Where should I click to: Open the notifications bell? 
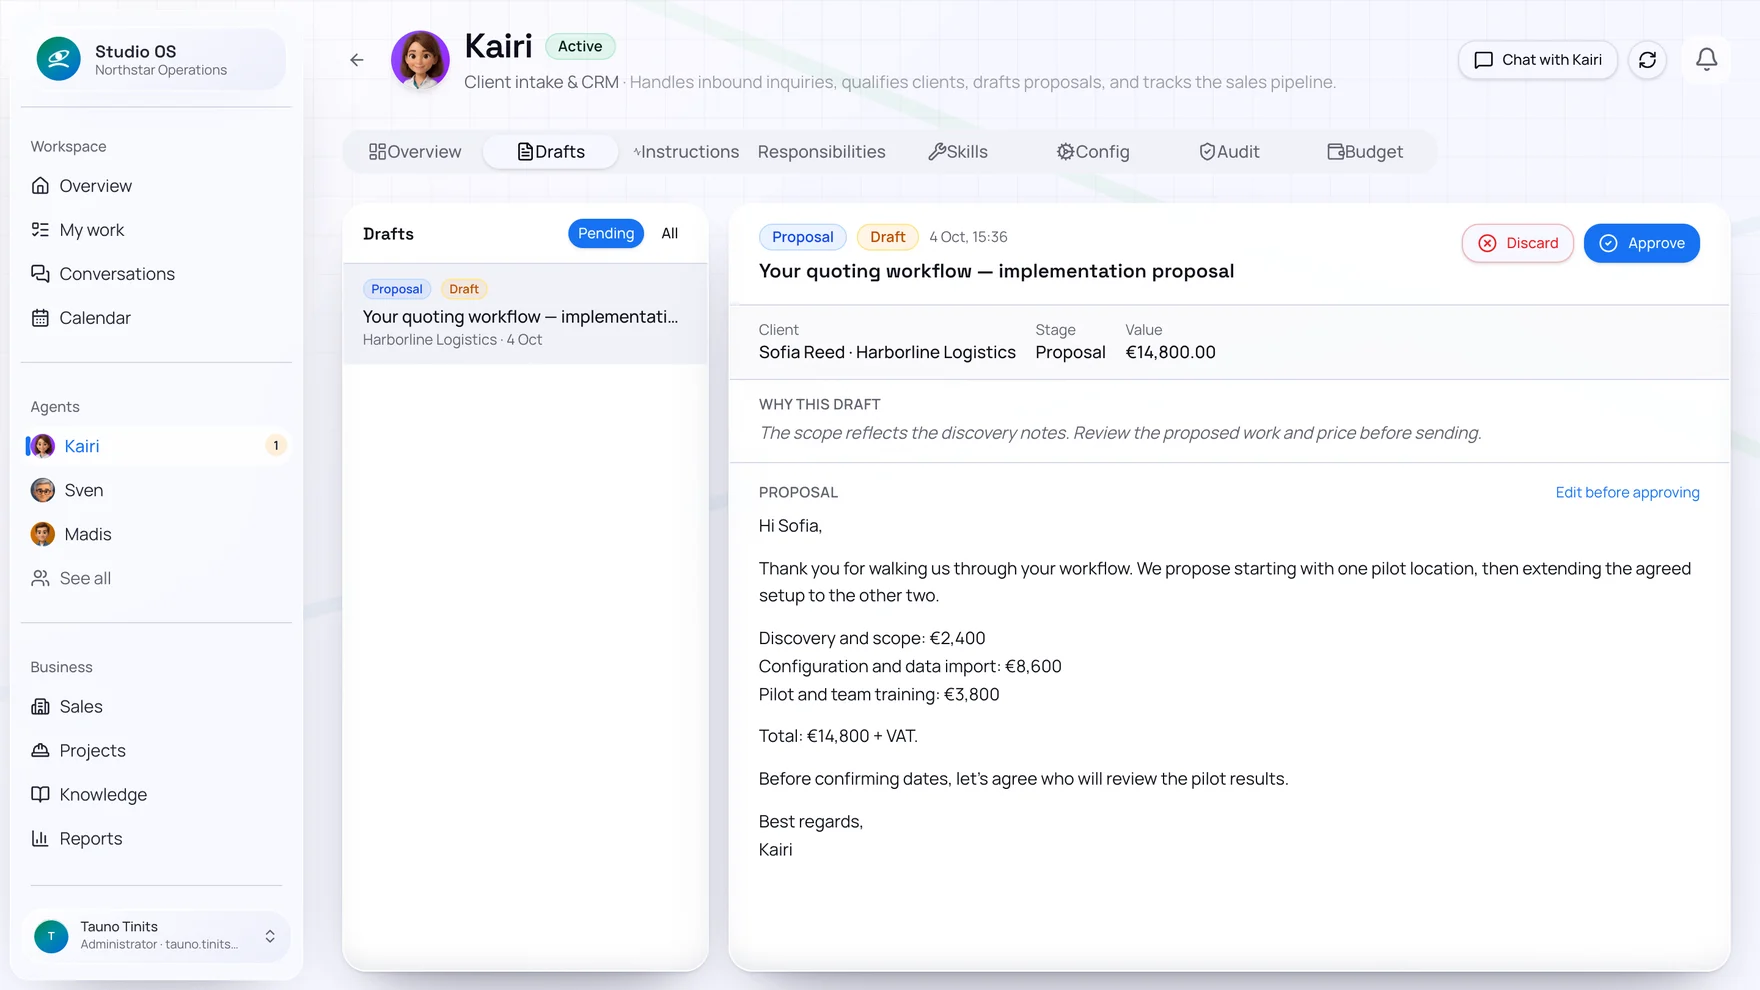(1706, 60)
